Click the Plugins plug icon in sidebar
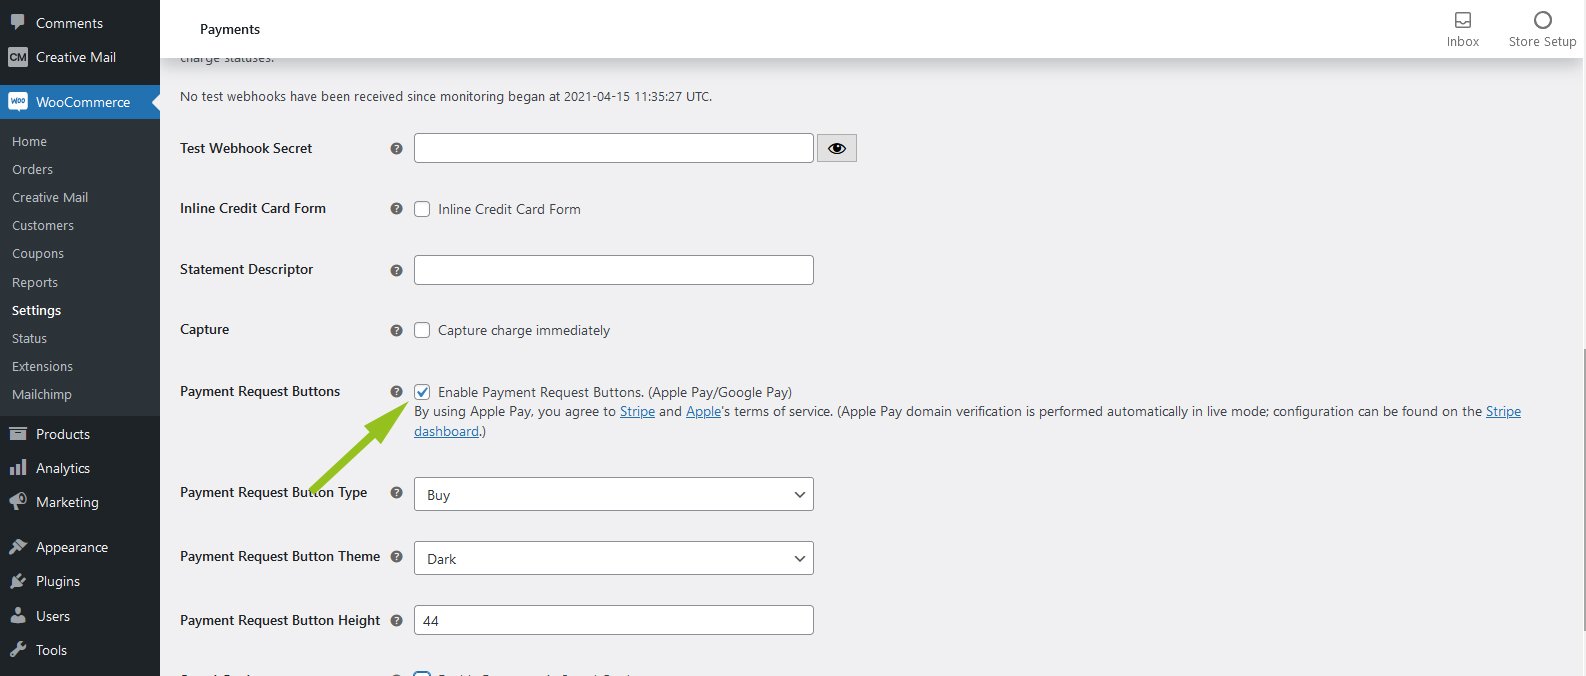Viewport: 1586px width, 676px height. tap(18, 581)
